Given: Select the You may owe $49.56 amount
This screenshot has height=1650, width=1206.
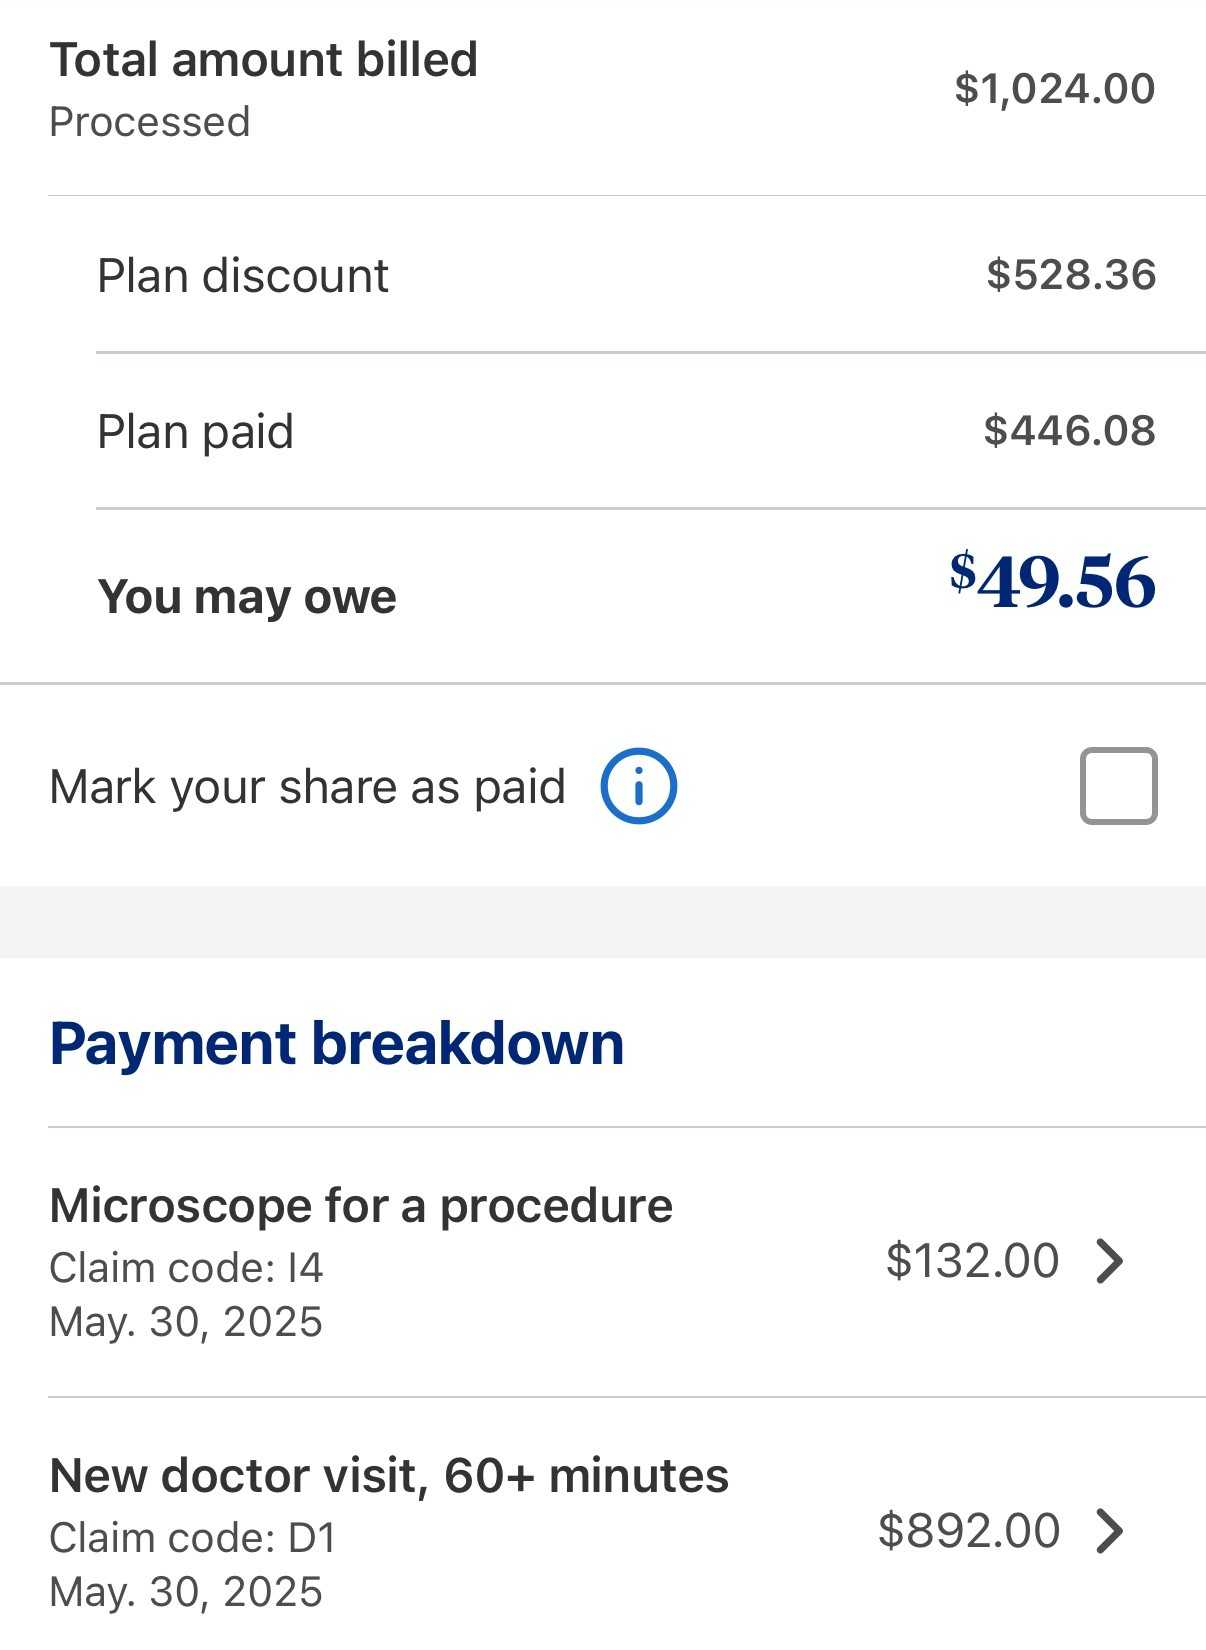Looking at the screenshot, I should 1052,581.
